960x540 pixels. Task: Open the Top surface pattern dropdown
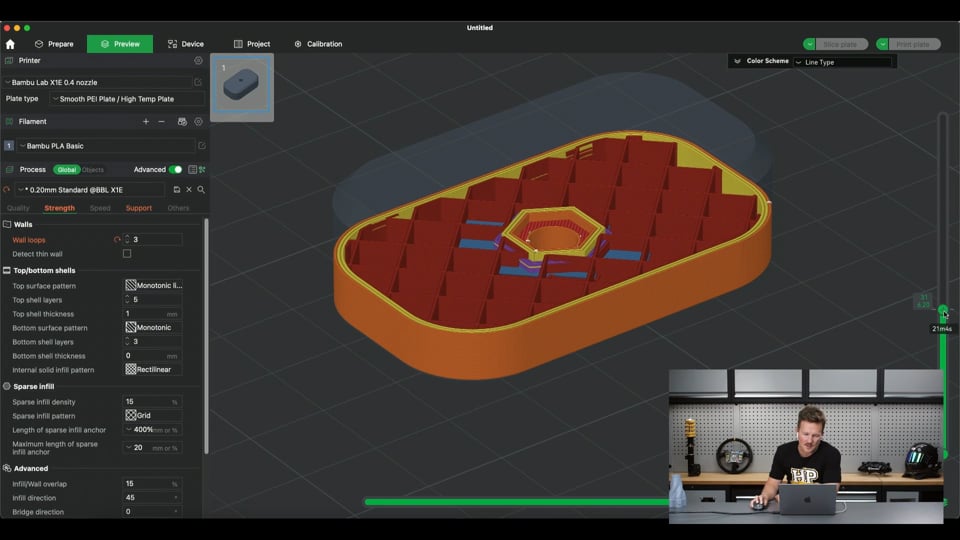(x=153, y=285)
